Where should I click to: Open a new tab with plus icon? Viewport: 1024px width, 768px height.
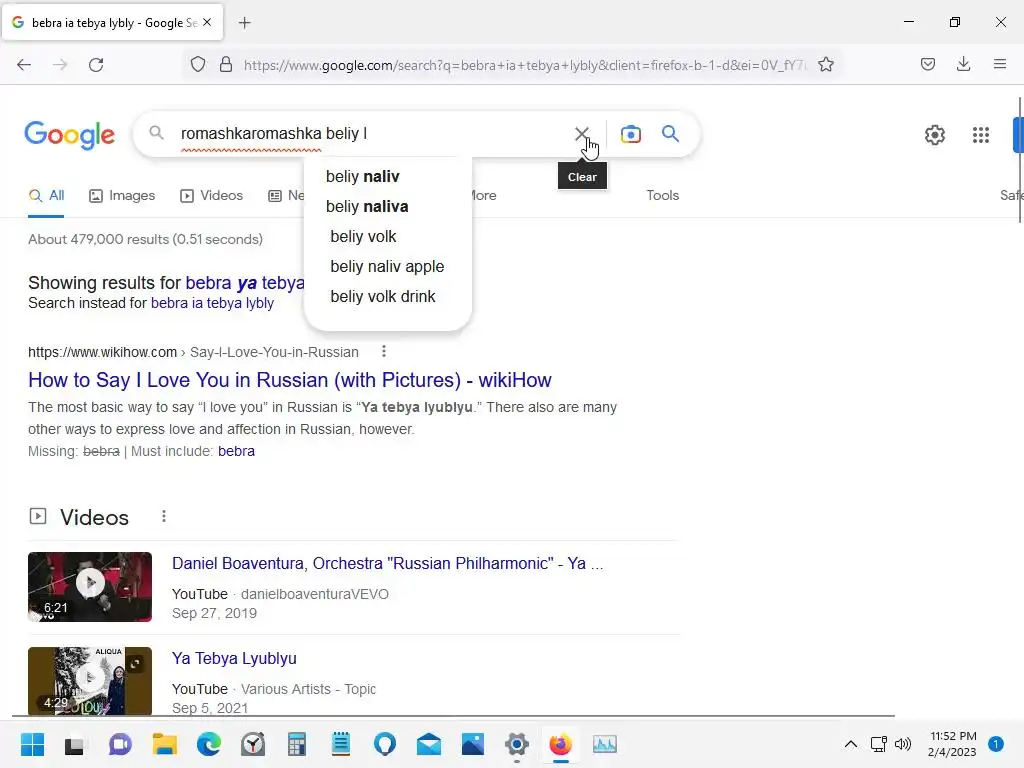245,23
